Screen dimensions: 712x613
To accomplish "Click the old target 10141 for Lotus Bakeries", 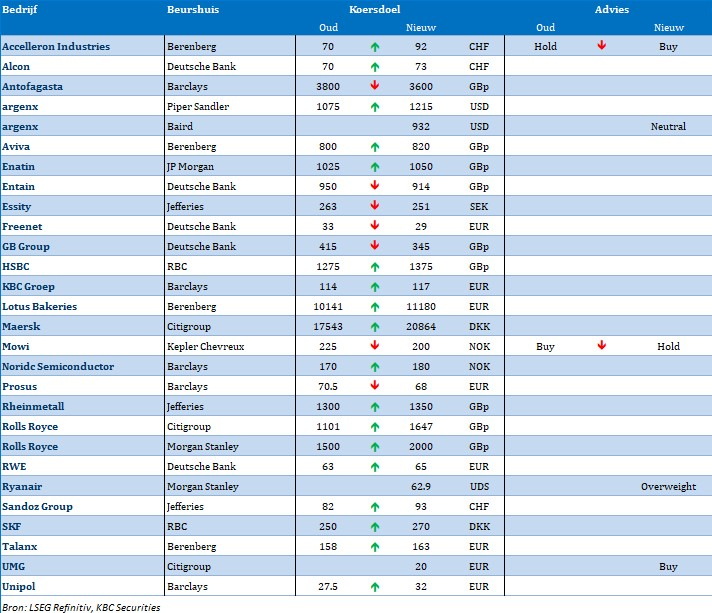I will click(328, 306).
